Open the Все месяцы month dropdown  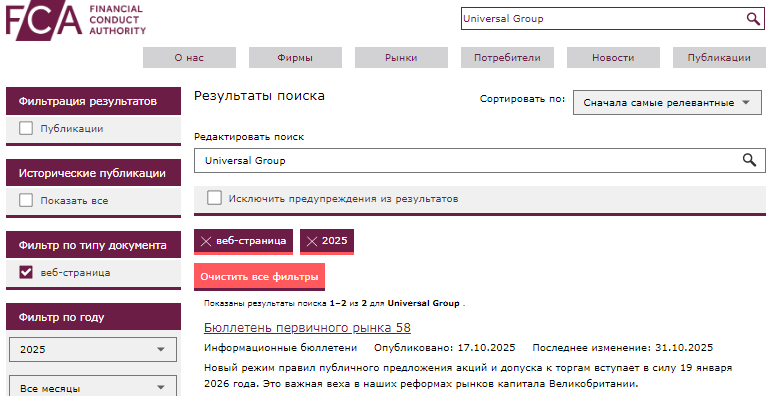pyautogui.click(x=93, y=387)
